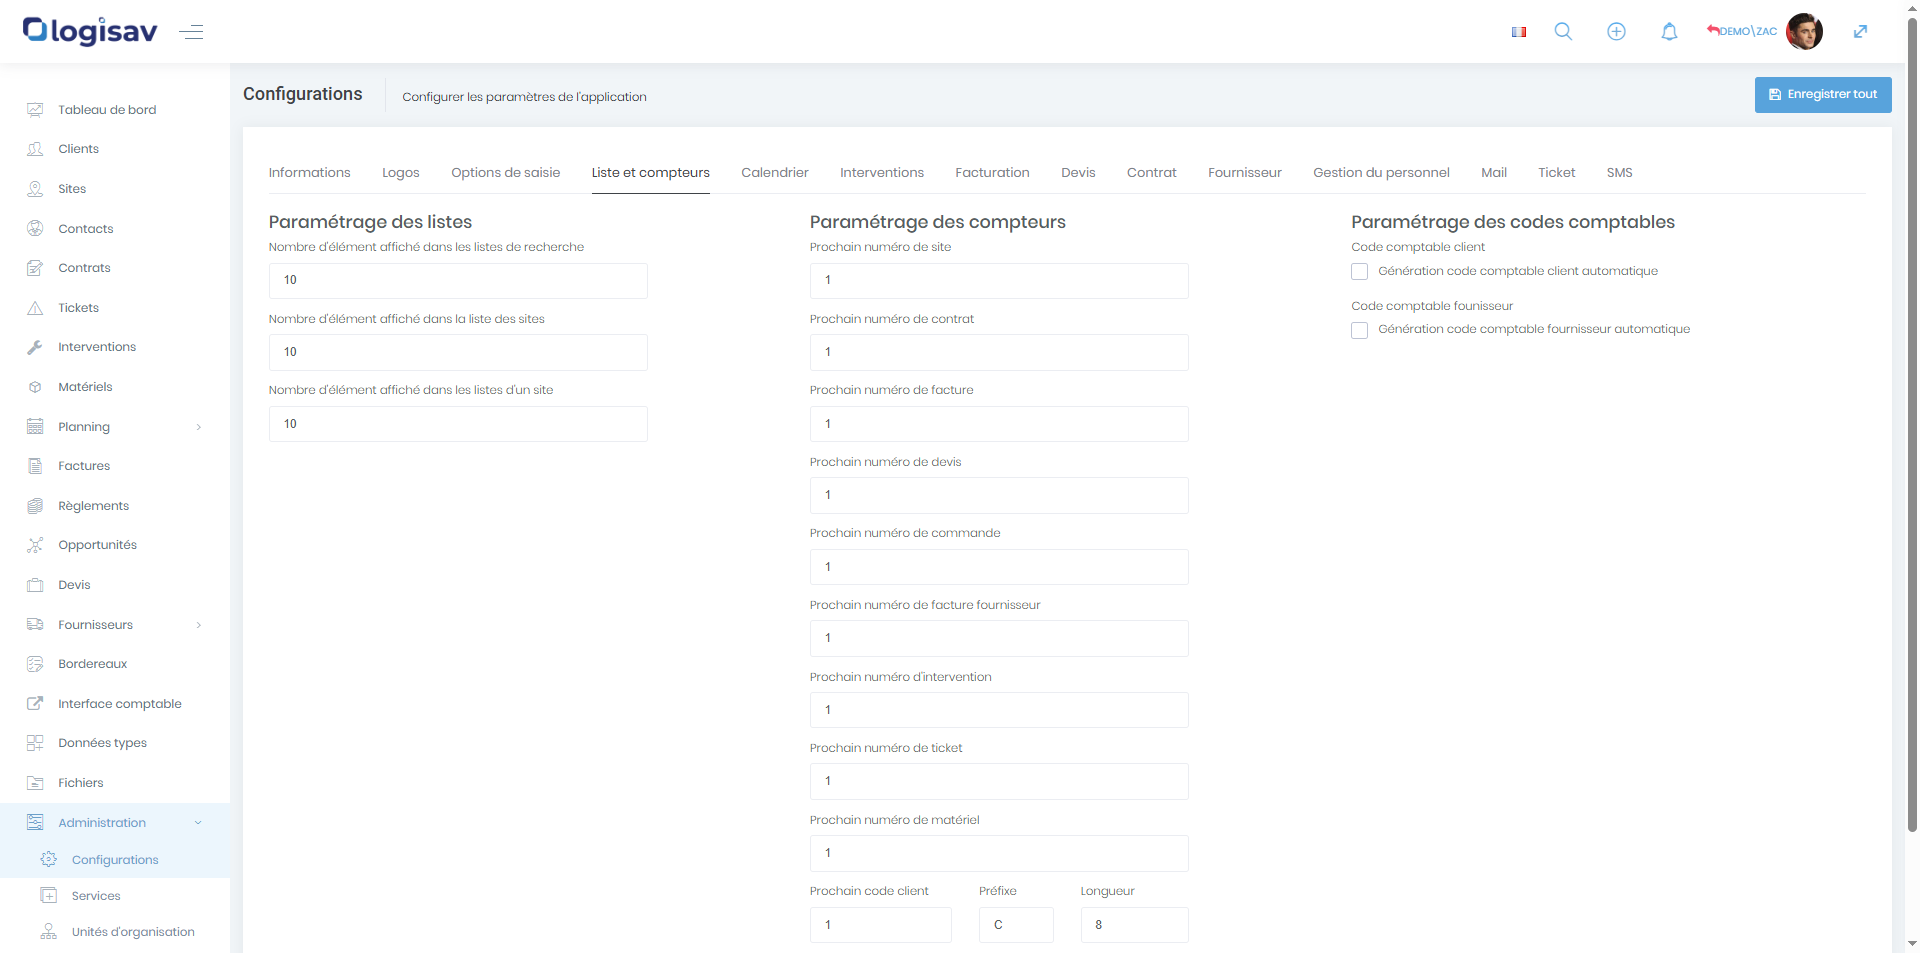Click the user avatar picture
Screen dimensions: 1920x953
tap(1804, 32)
